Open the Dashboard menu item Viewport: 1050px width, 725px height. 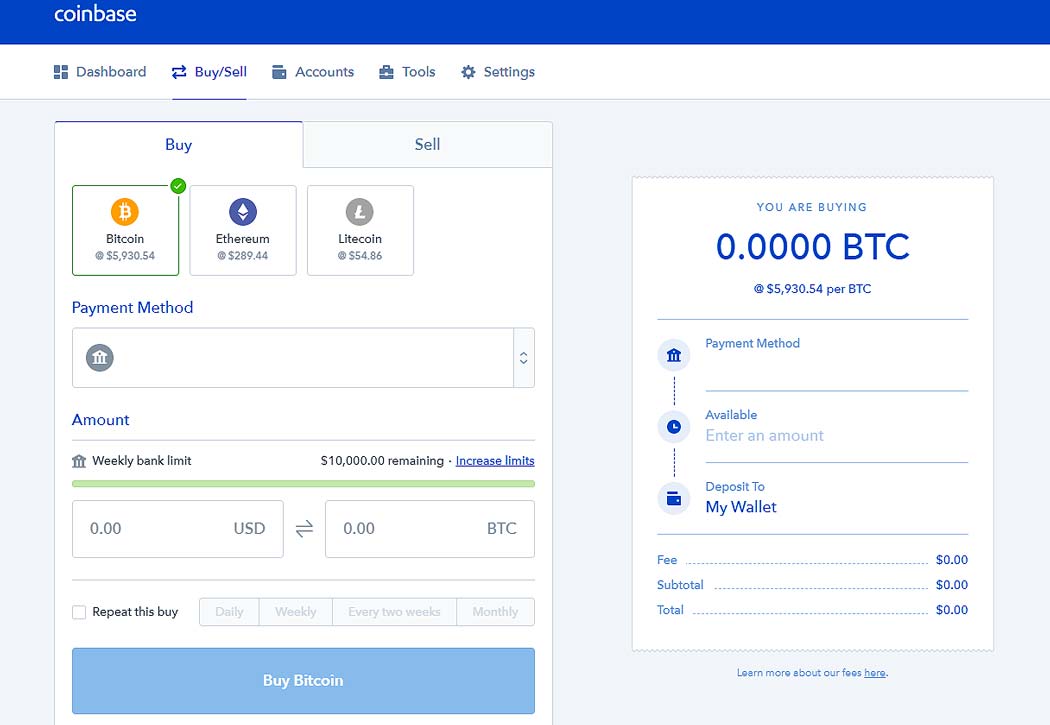[100, 72]
